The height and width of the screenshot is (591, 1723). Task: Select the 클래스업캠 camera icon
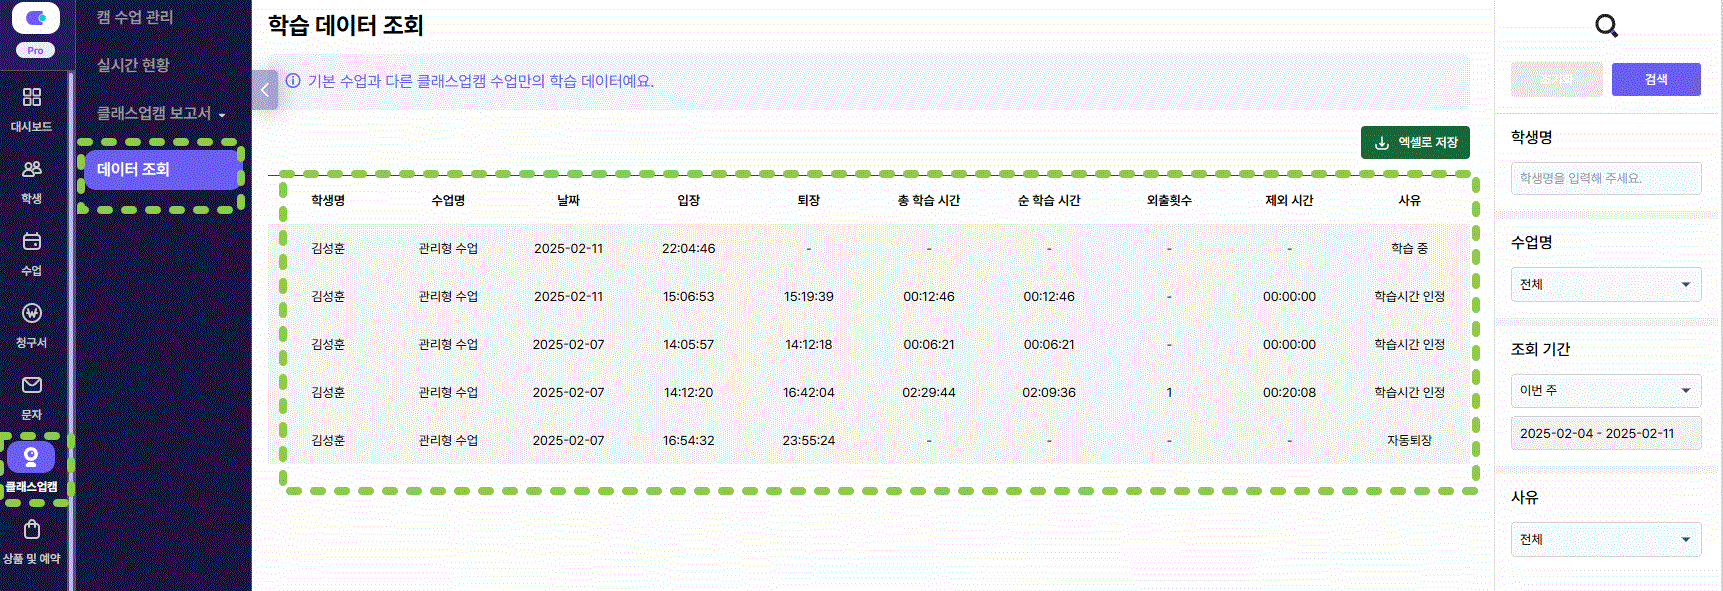coord(31,458)
